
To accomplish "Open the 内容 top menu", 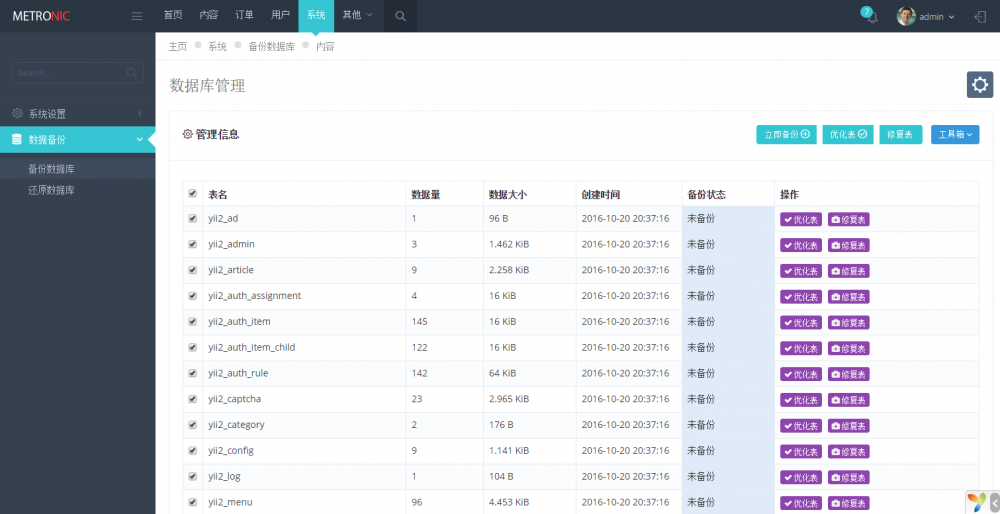I will [209, 15].
